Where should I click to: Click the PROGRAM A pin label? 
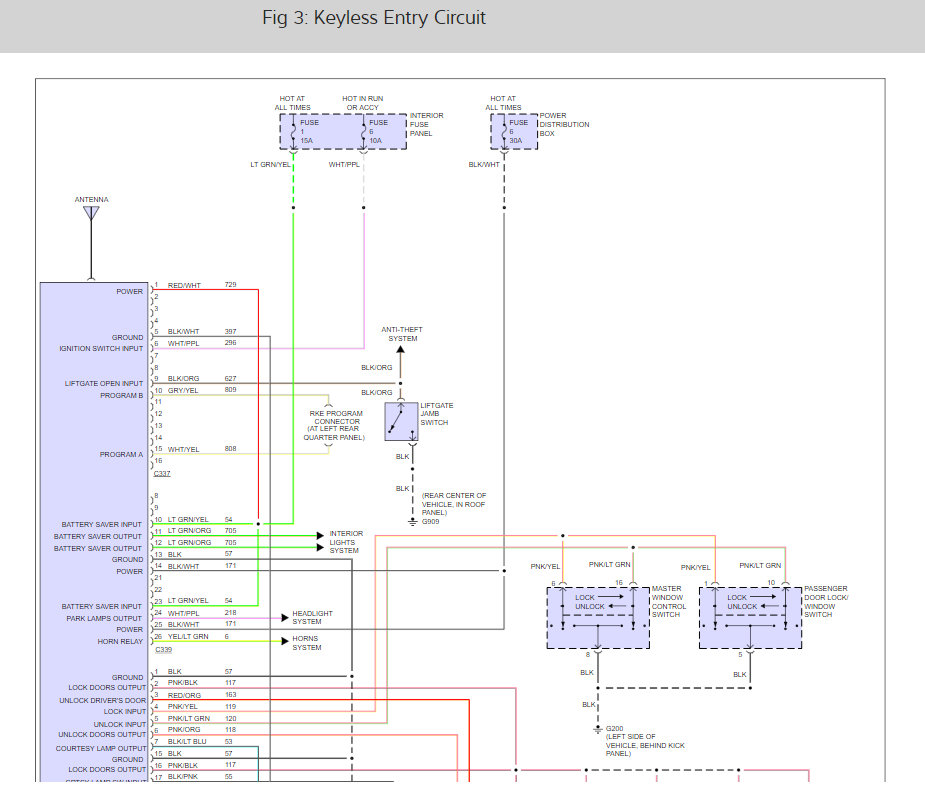pos(122,454)
